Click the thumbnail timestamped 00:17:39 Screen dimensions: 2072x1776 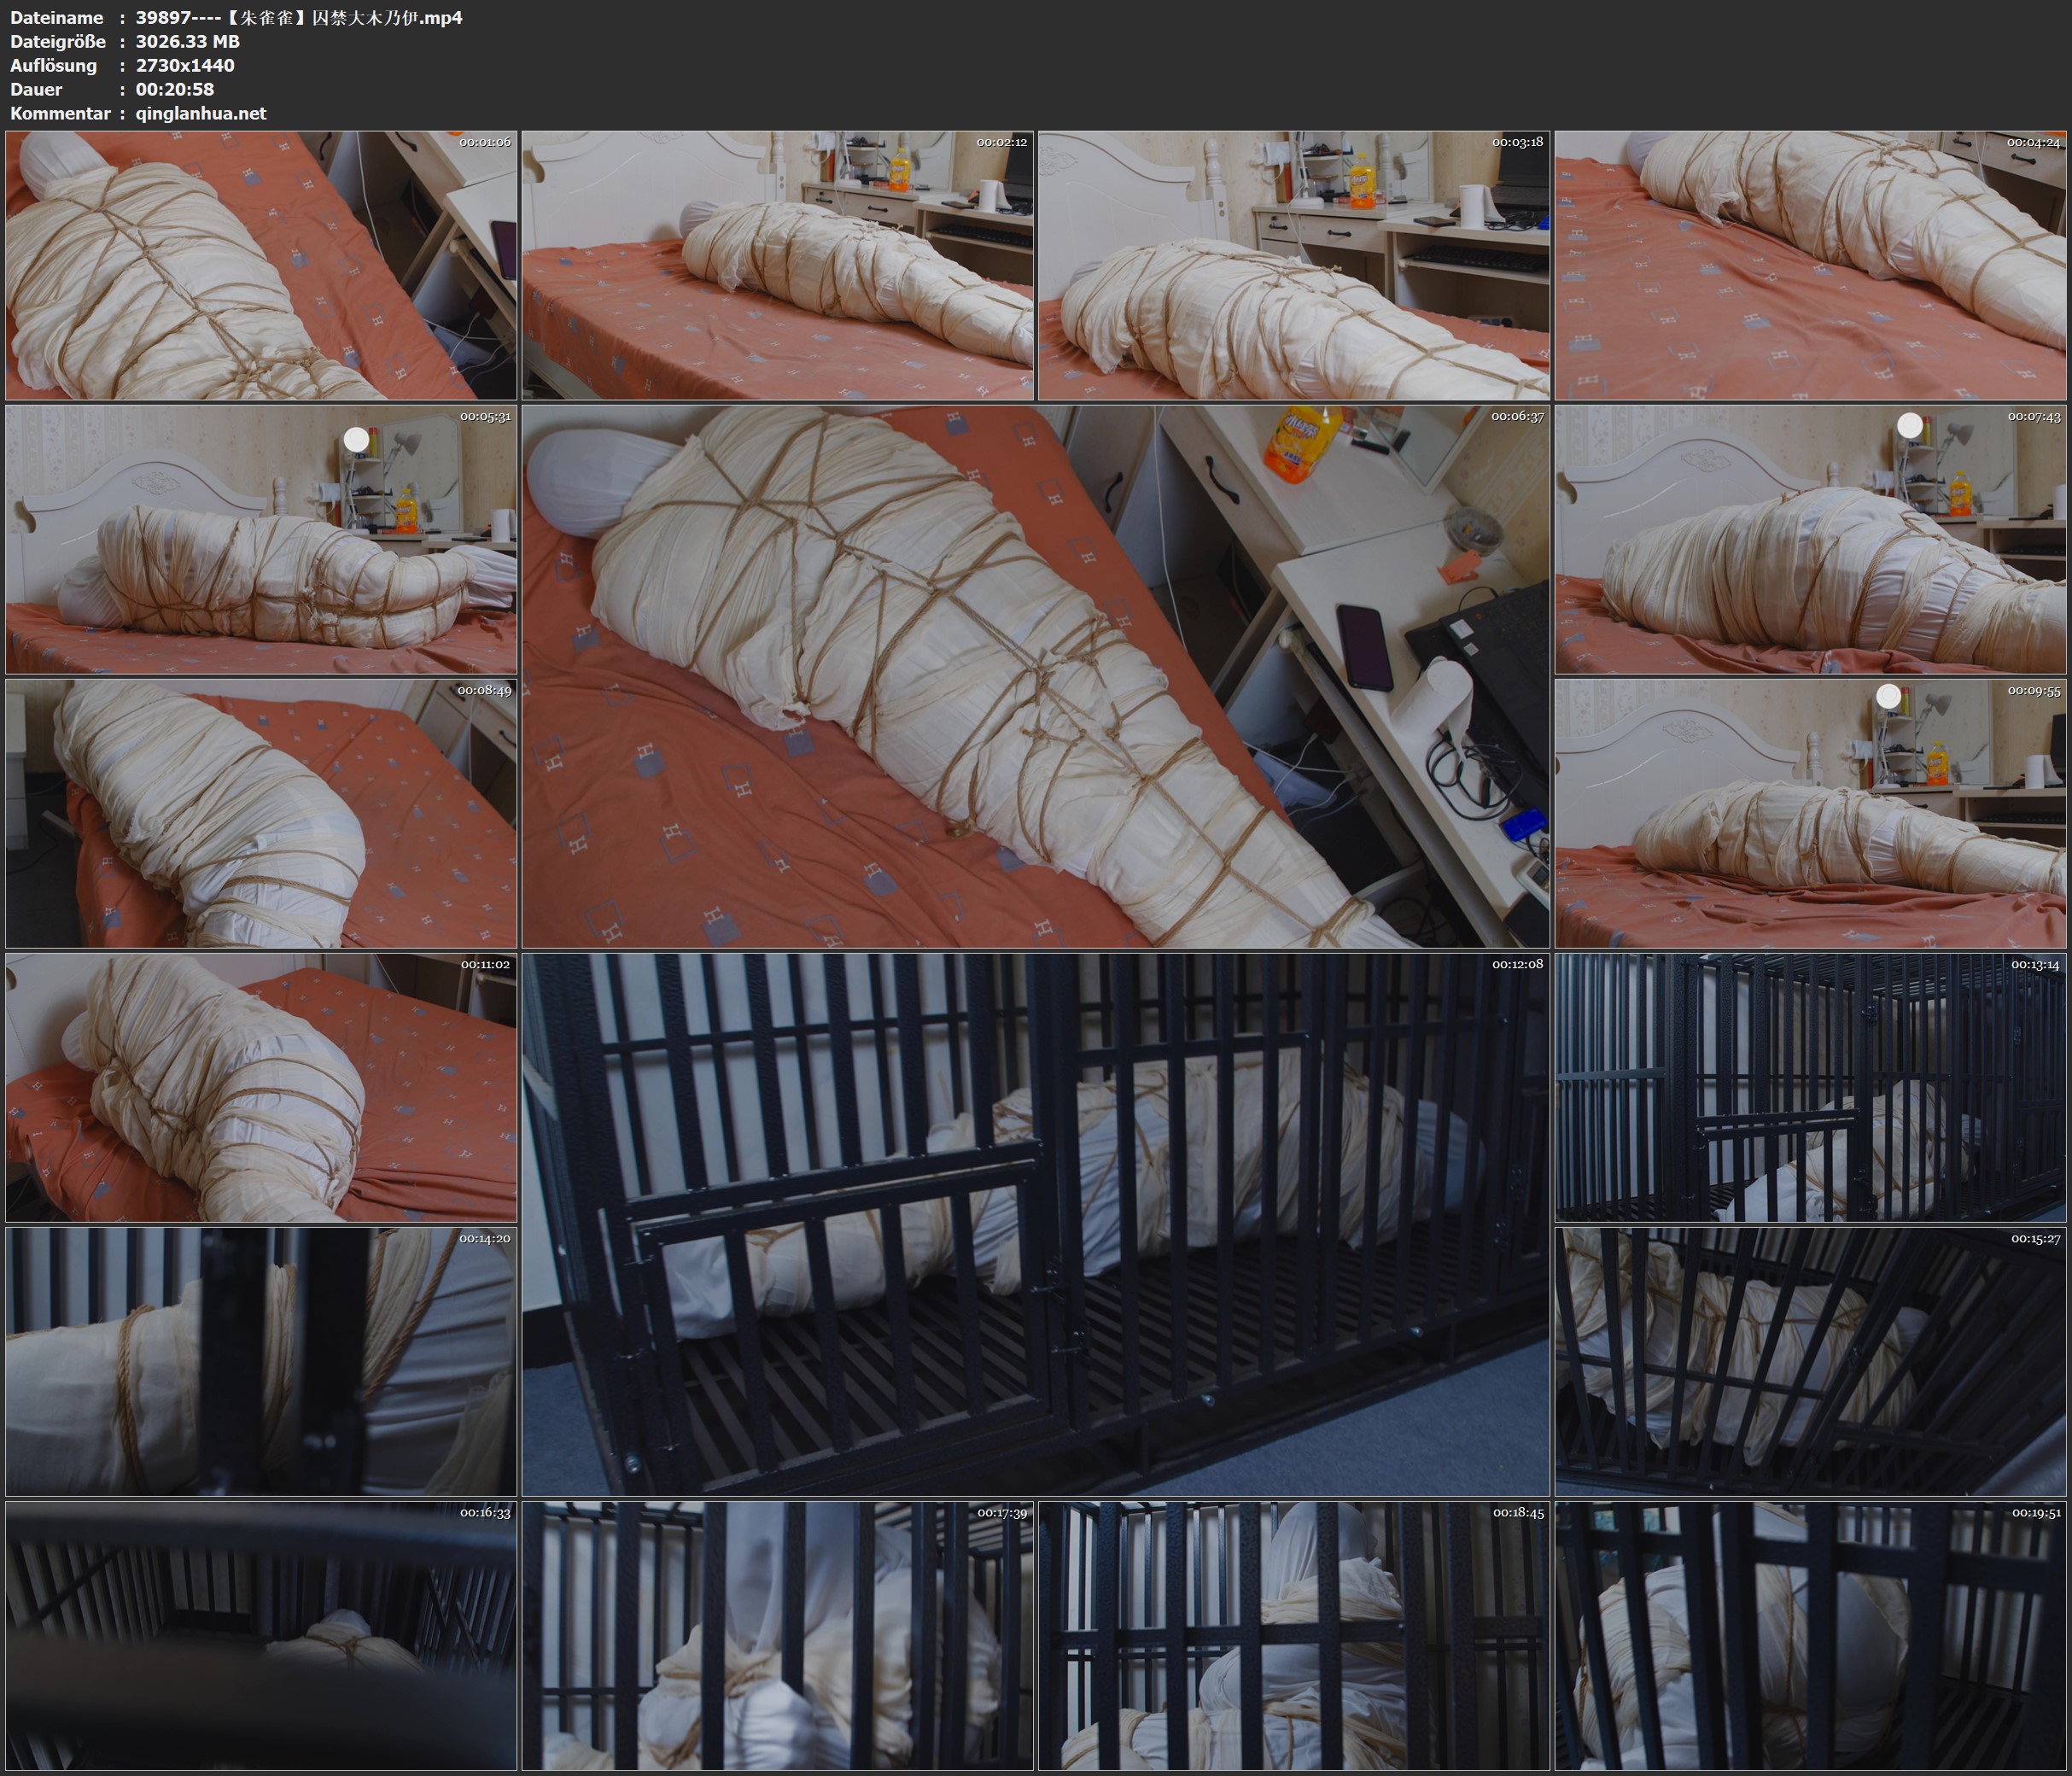point(777,1636)
